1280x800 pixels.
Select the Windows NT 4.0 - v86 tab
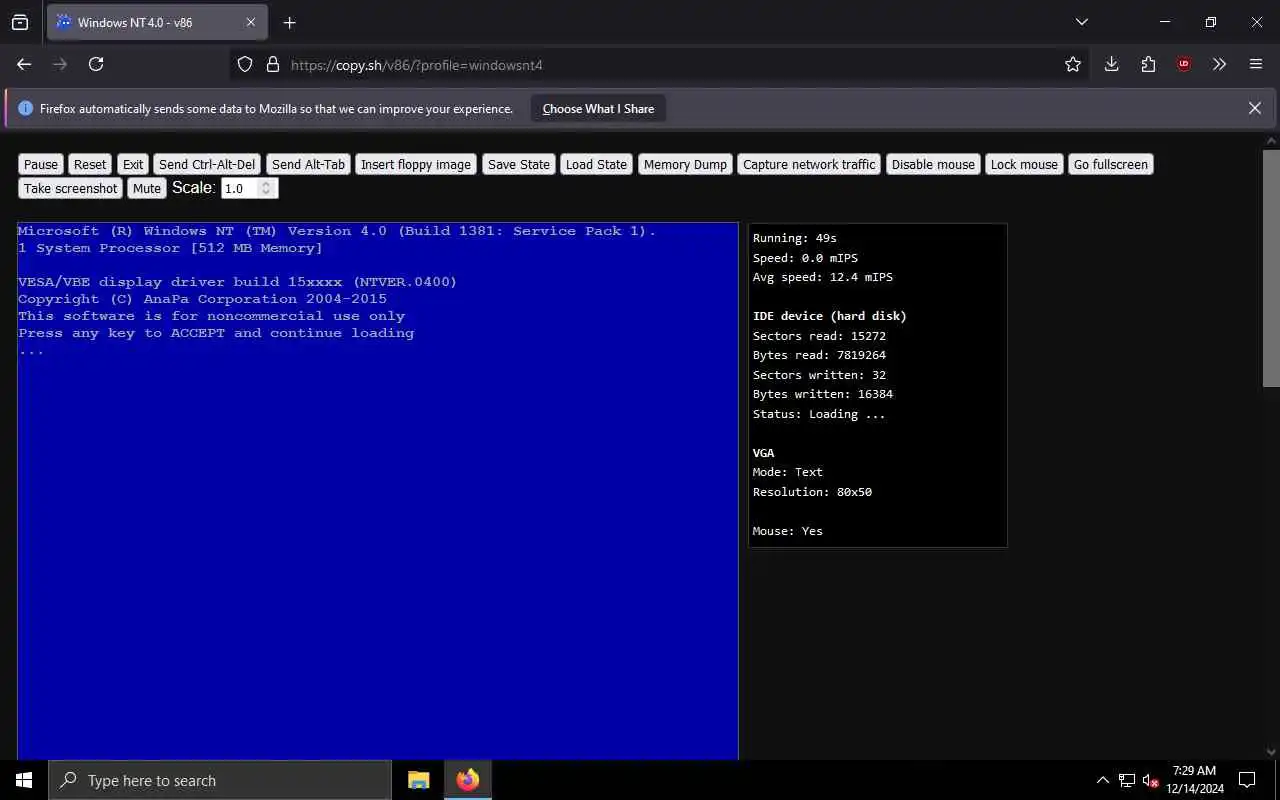tap(157, 22)
